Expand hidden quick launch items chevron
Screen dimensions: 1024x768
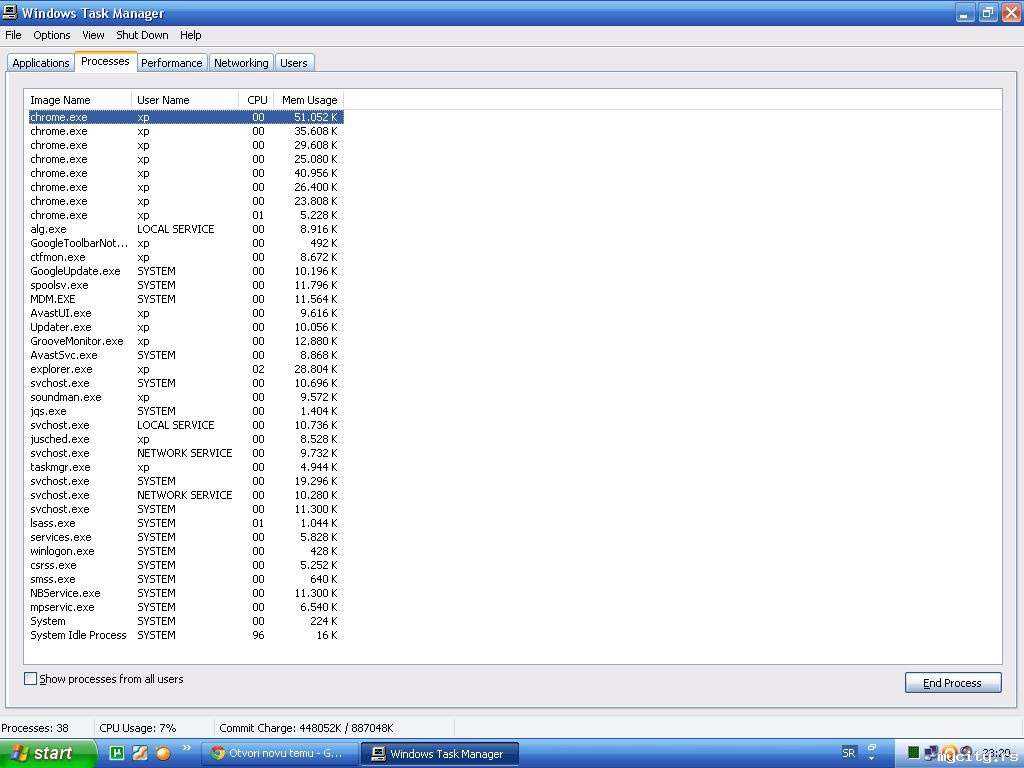click(x=187, y=748)
